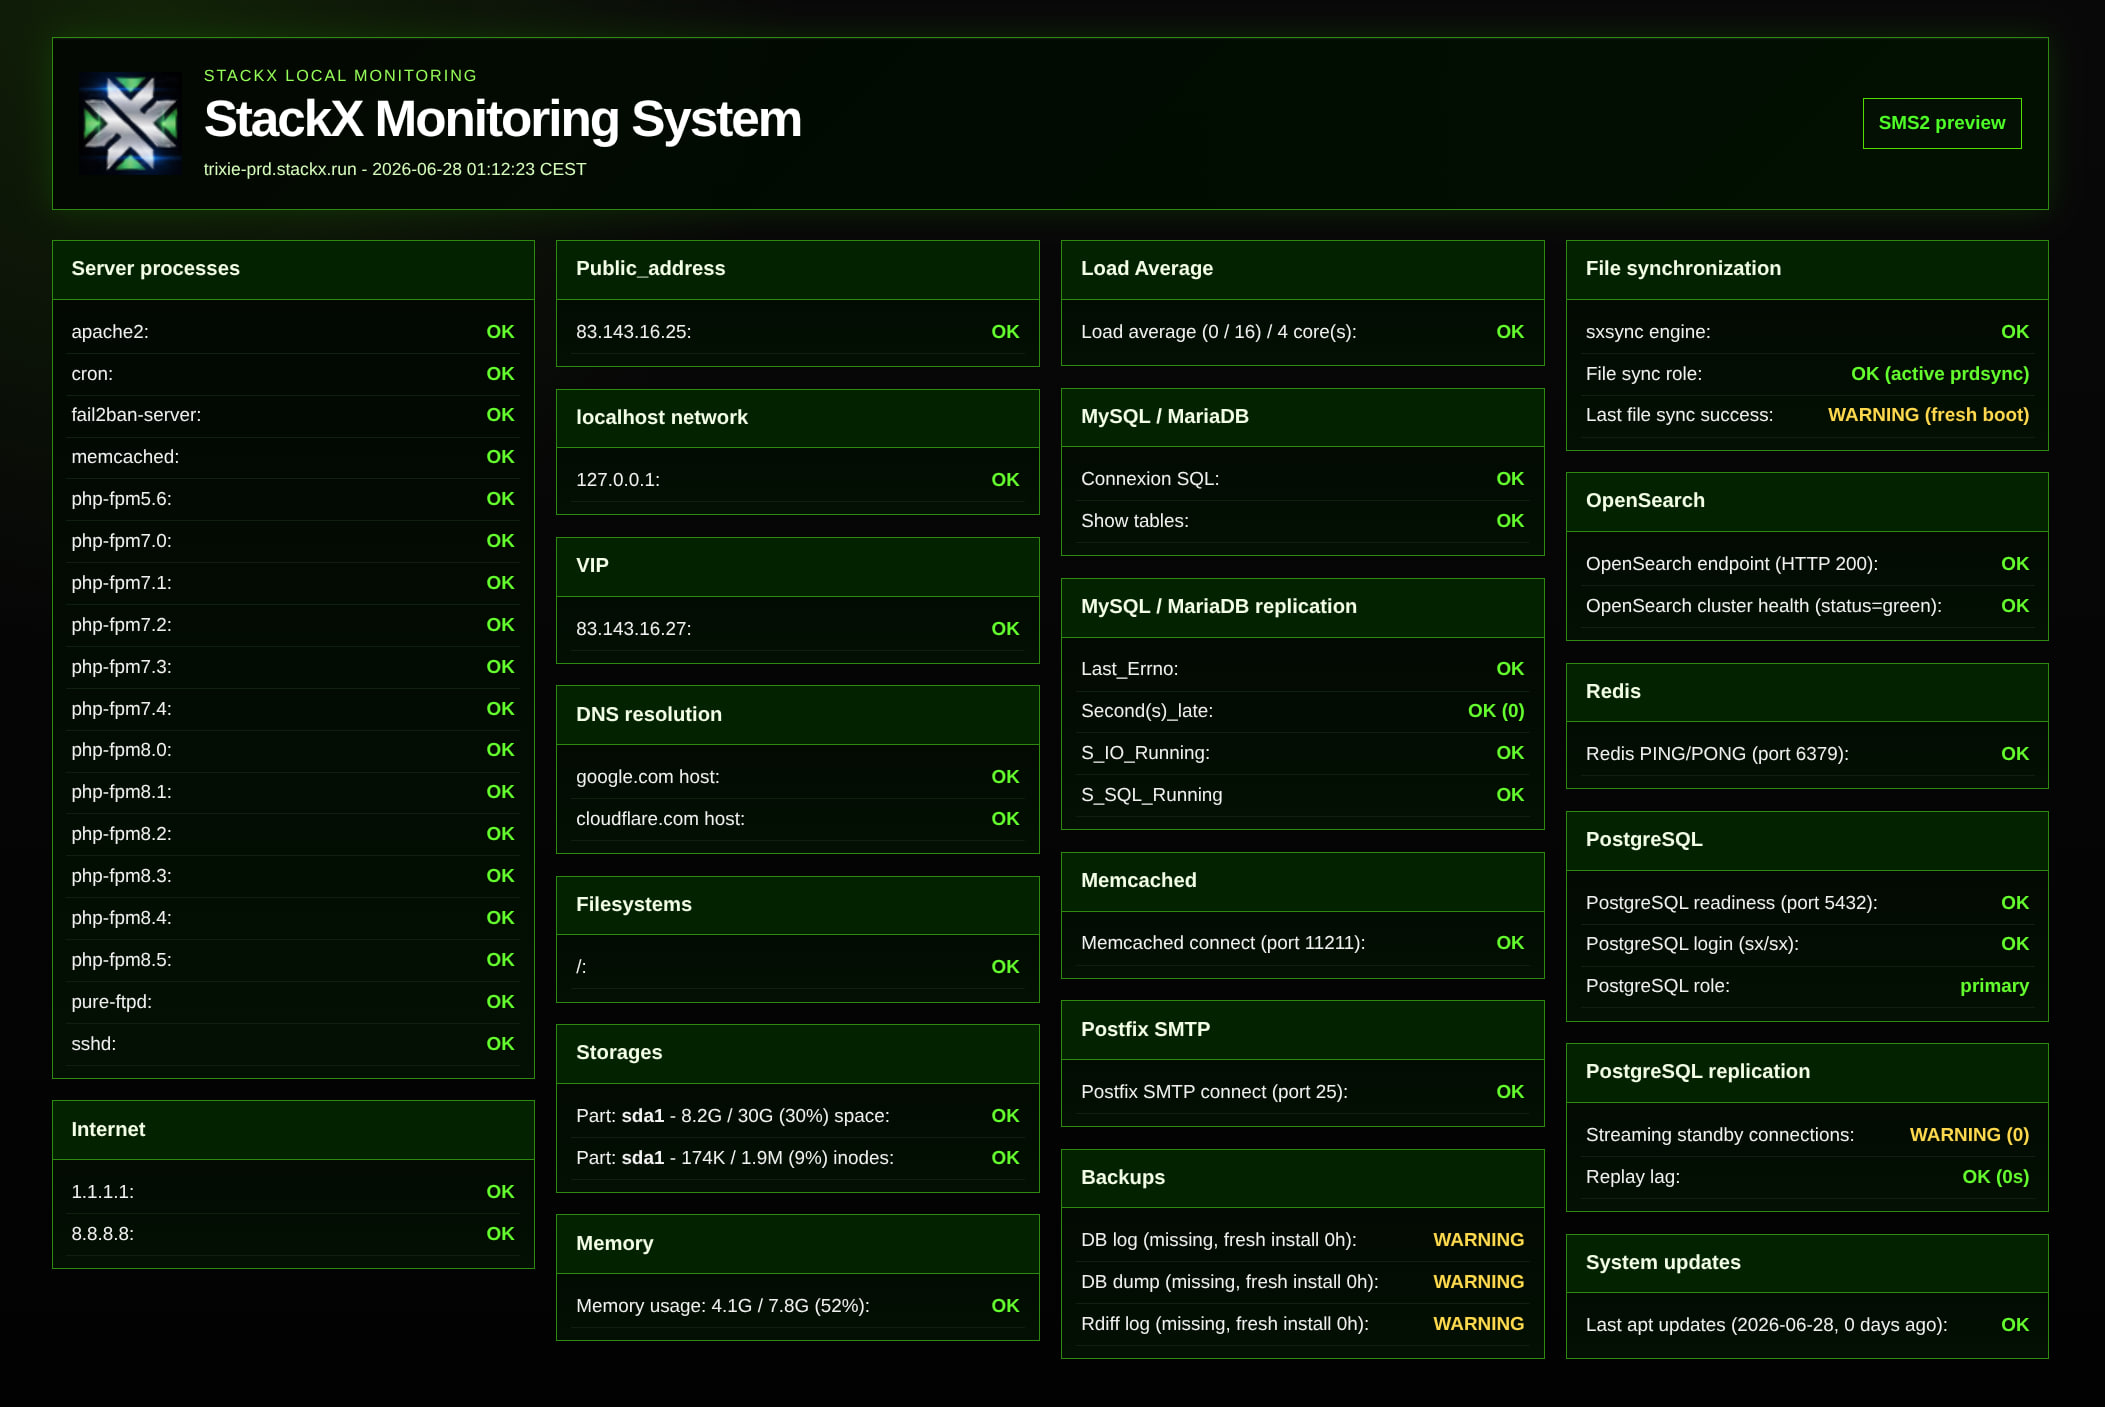Click the localhost network header

(x=798, y=418)
